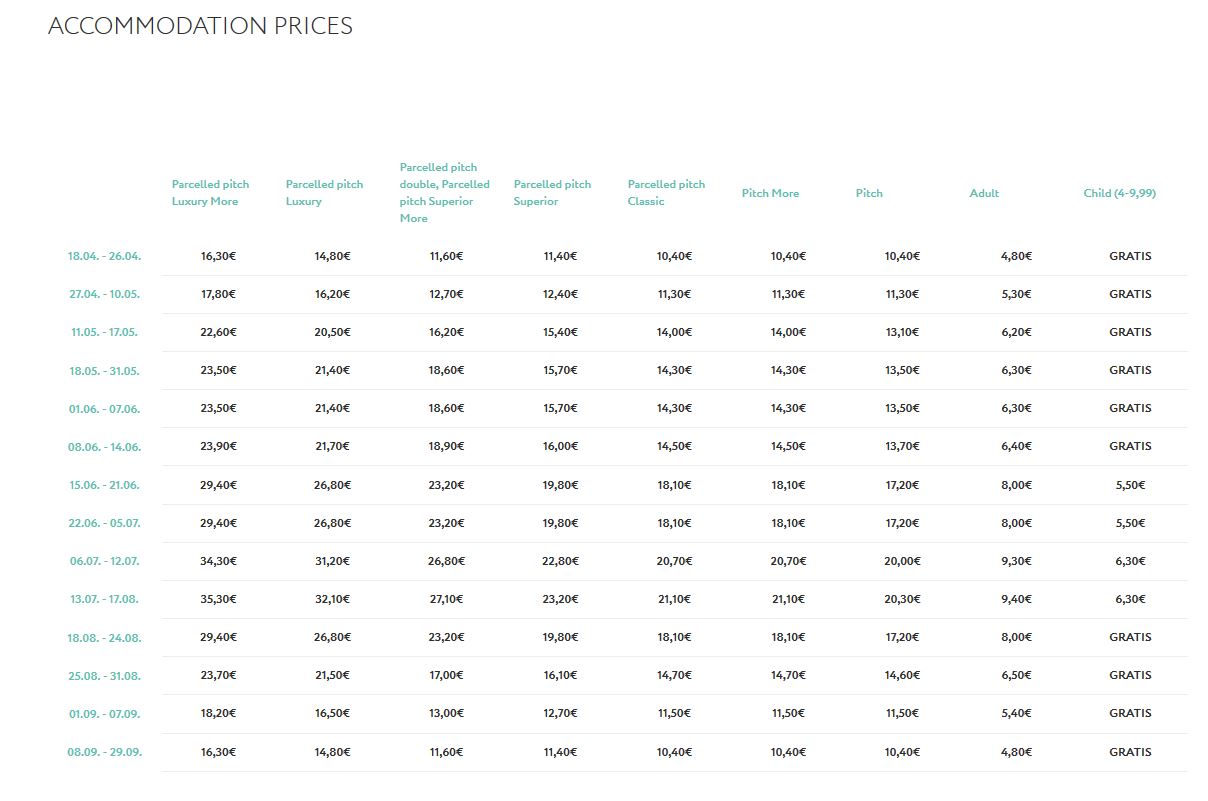Click the Parcelled pitch Luxury More column header

point(210,193)
